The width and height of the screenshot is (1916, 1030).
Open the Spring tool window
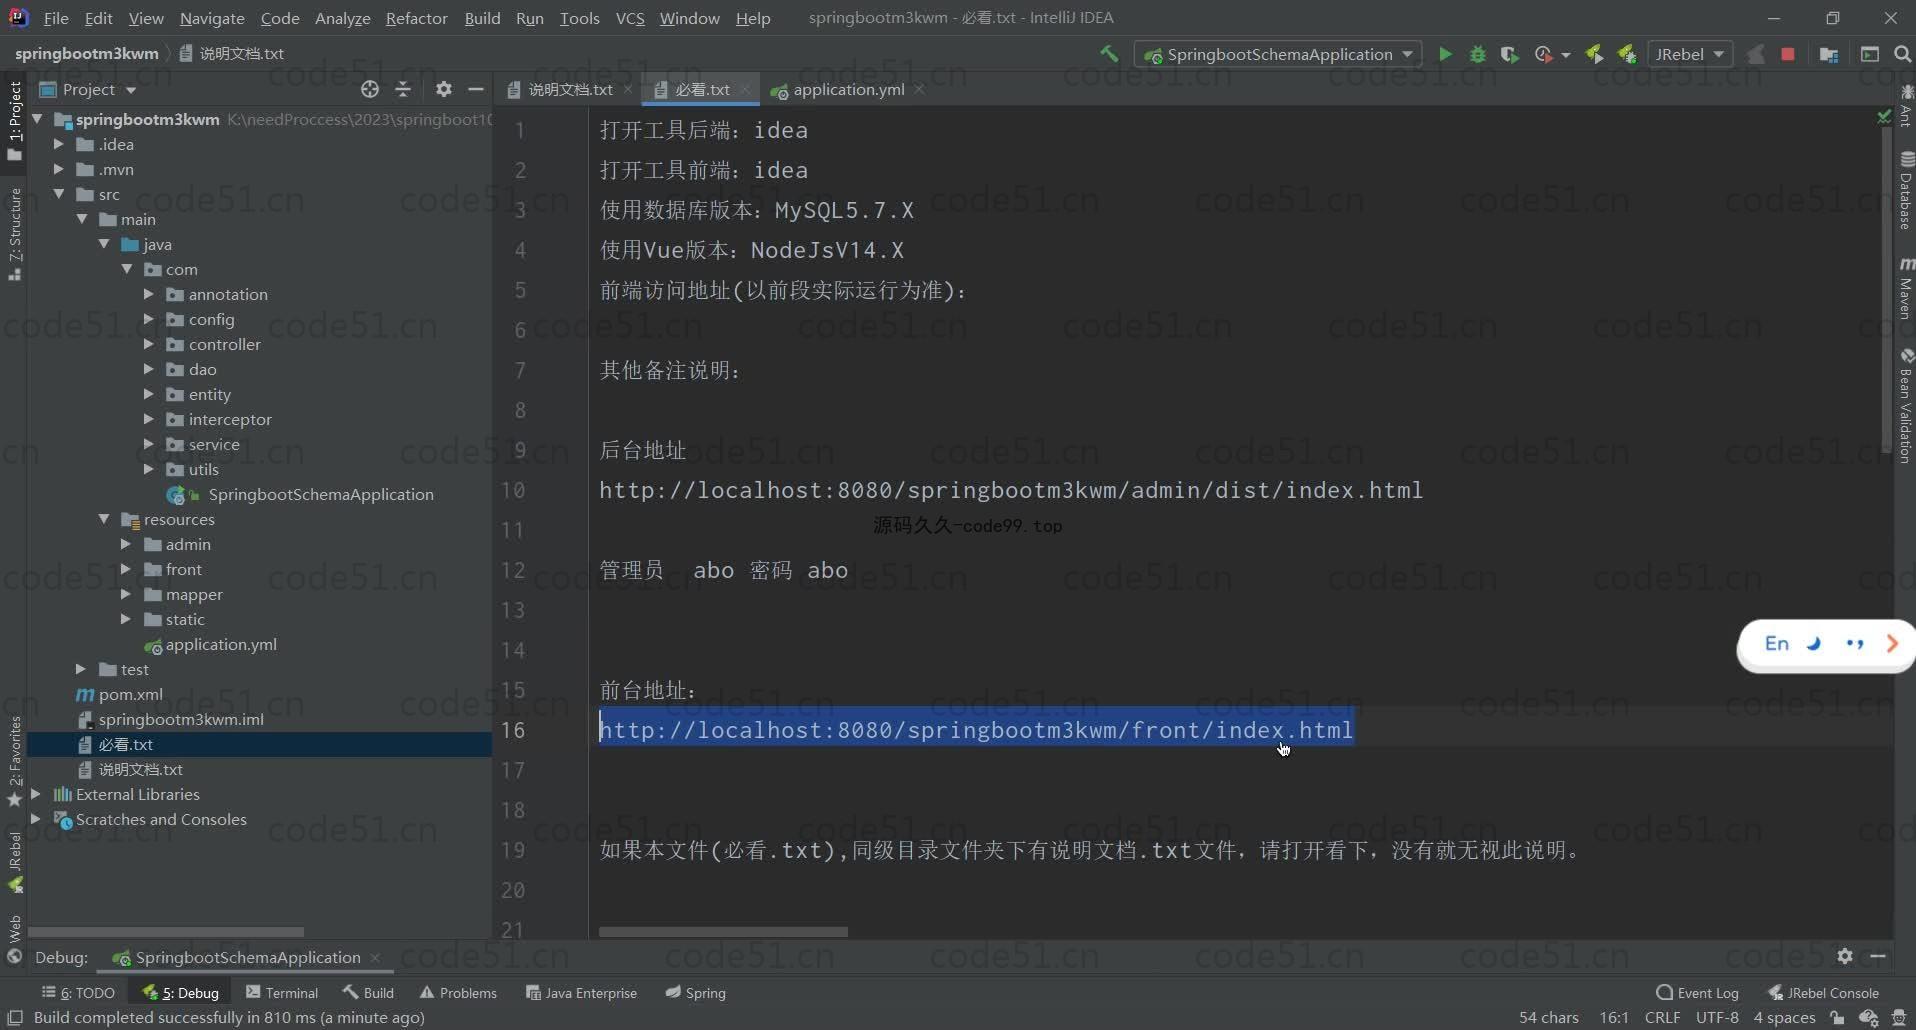tap(696, 993)
